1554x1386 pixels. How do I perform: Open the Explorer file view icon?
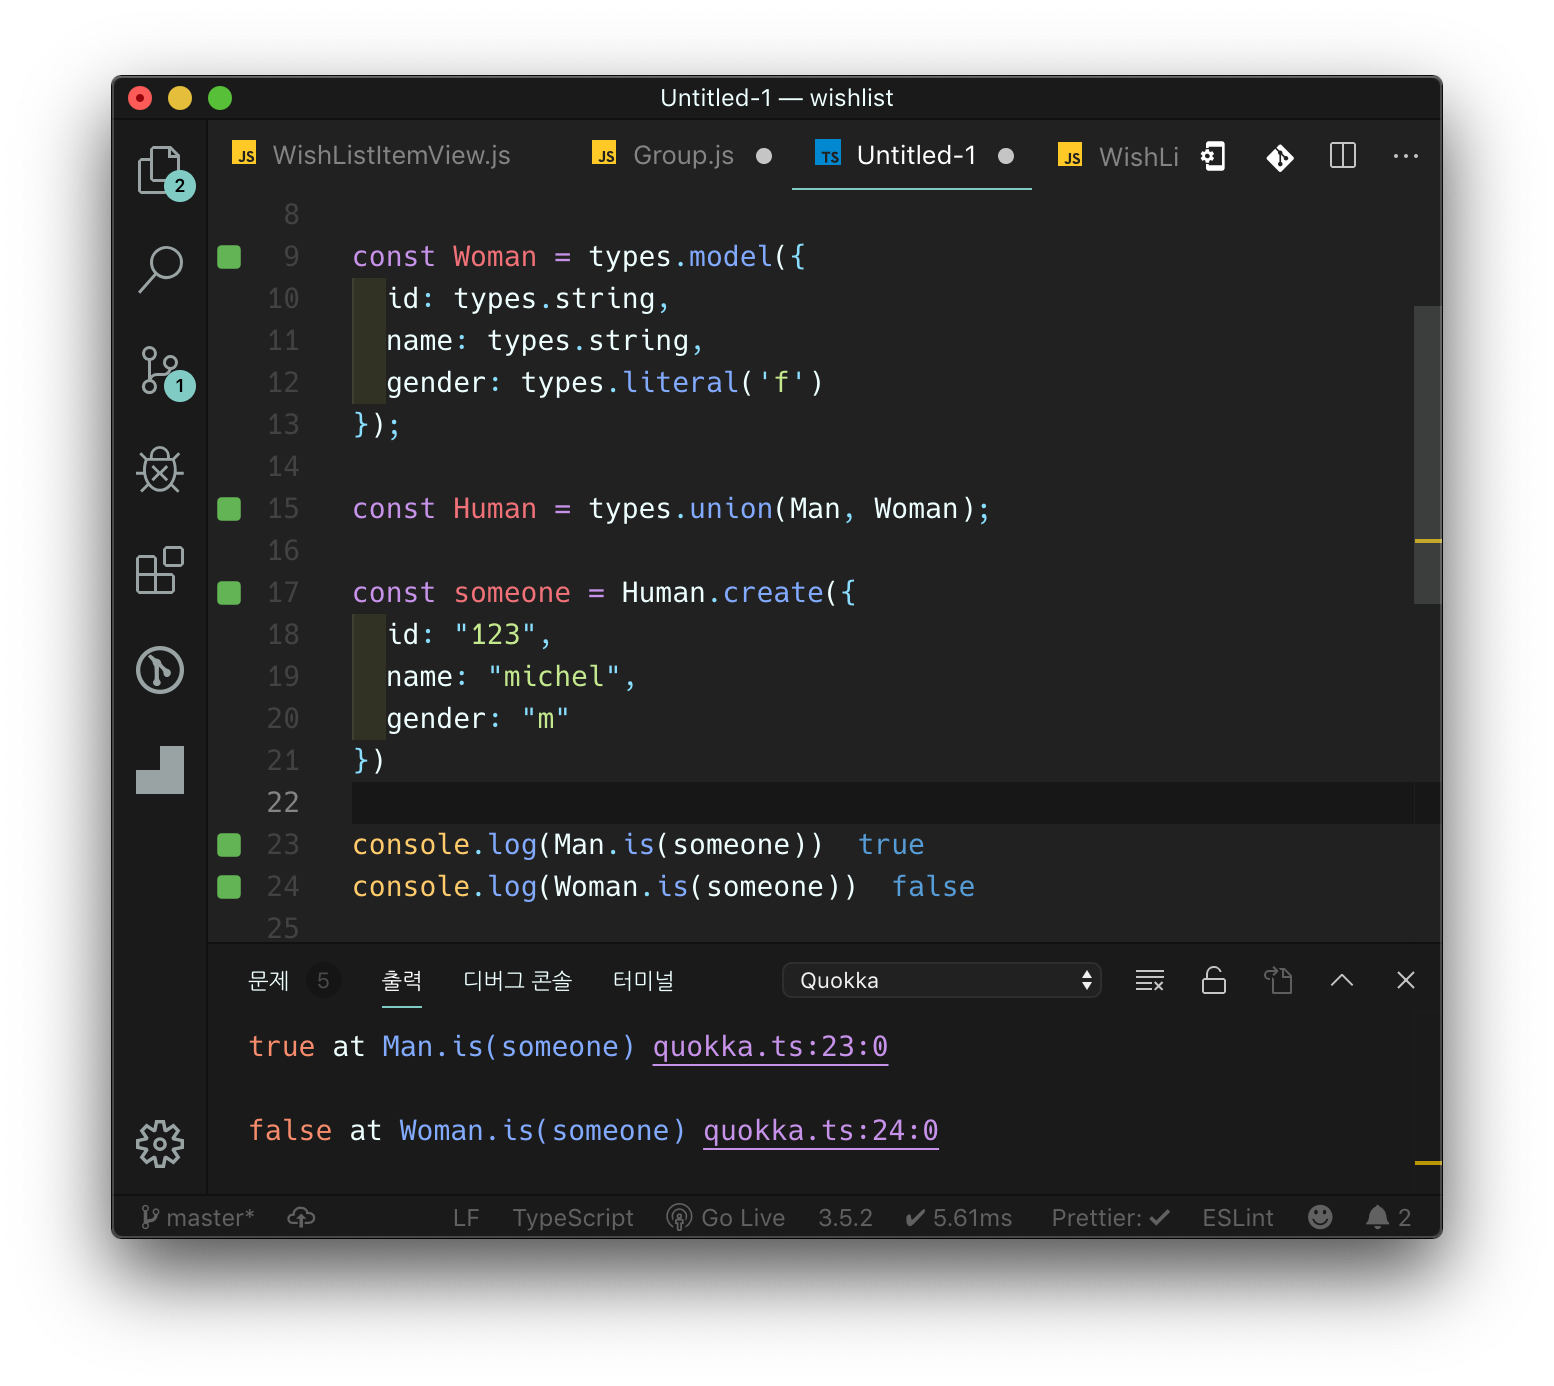[x=159, y=170]
